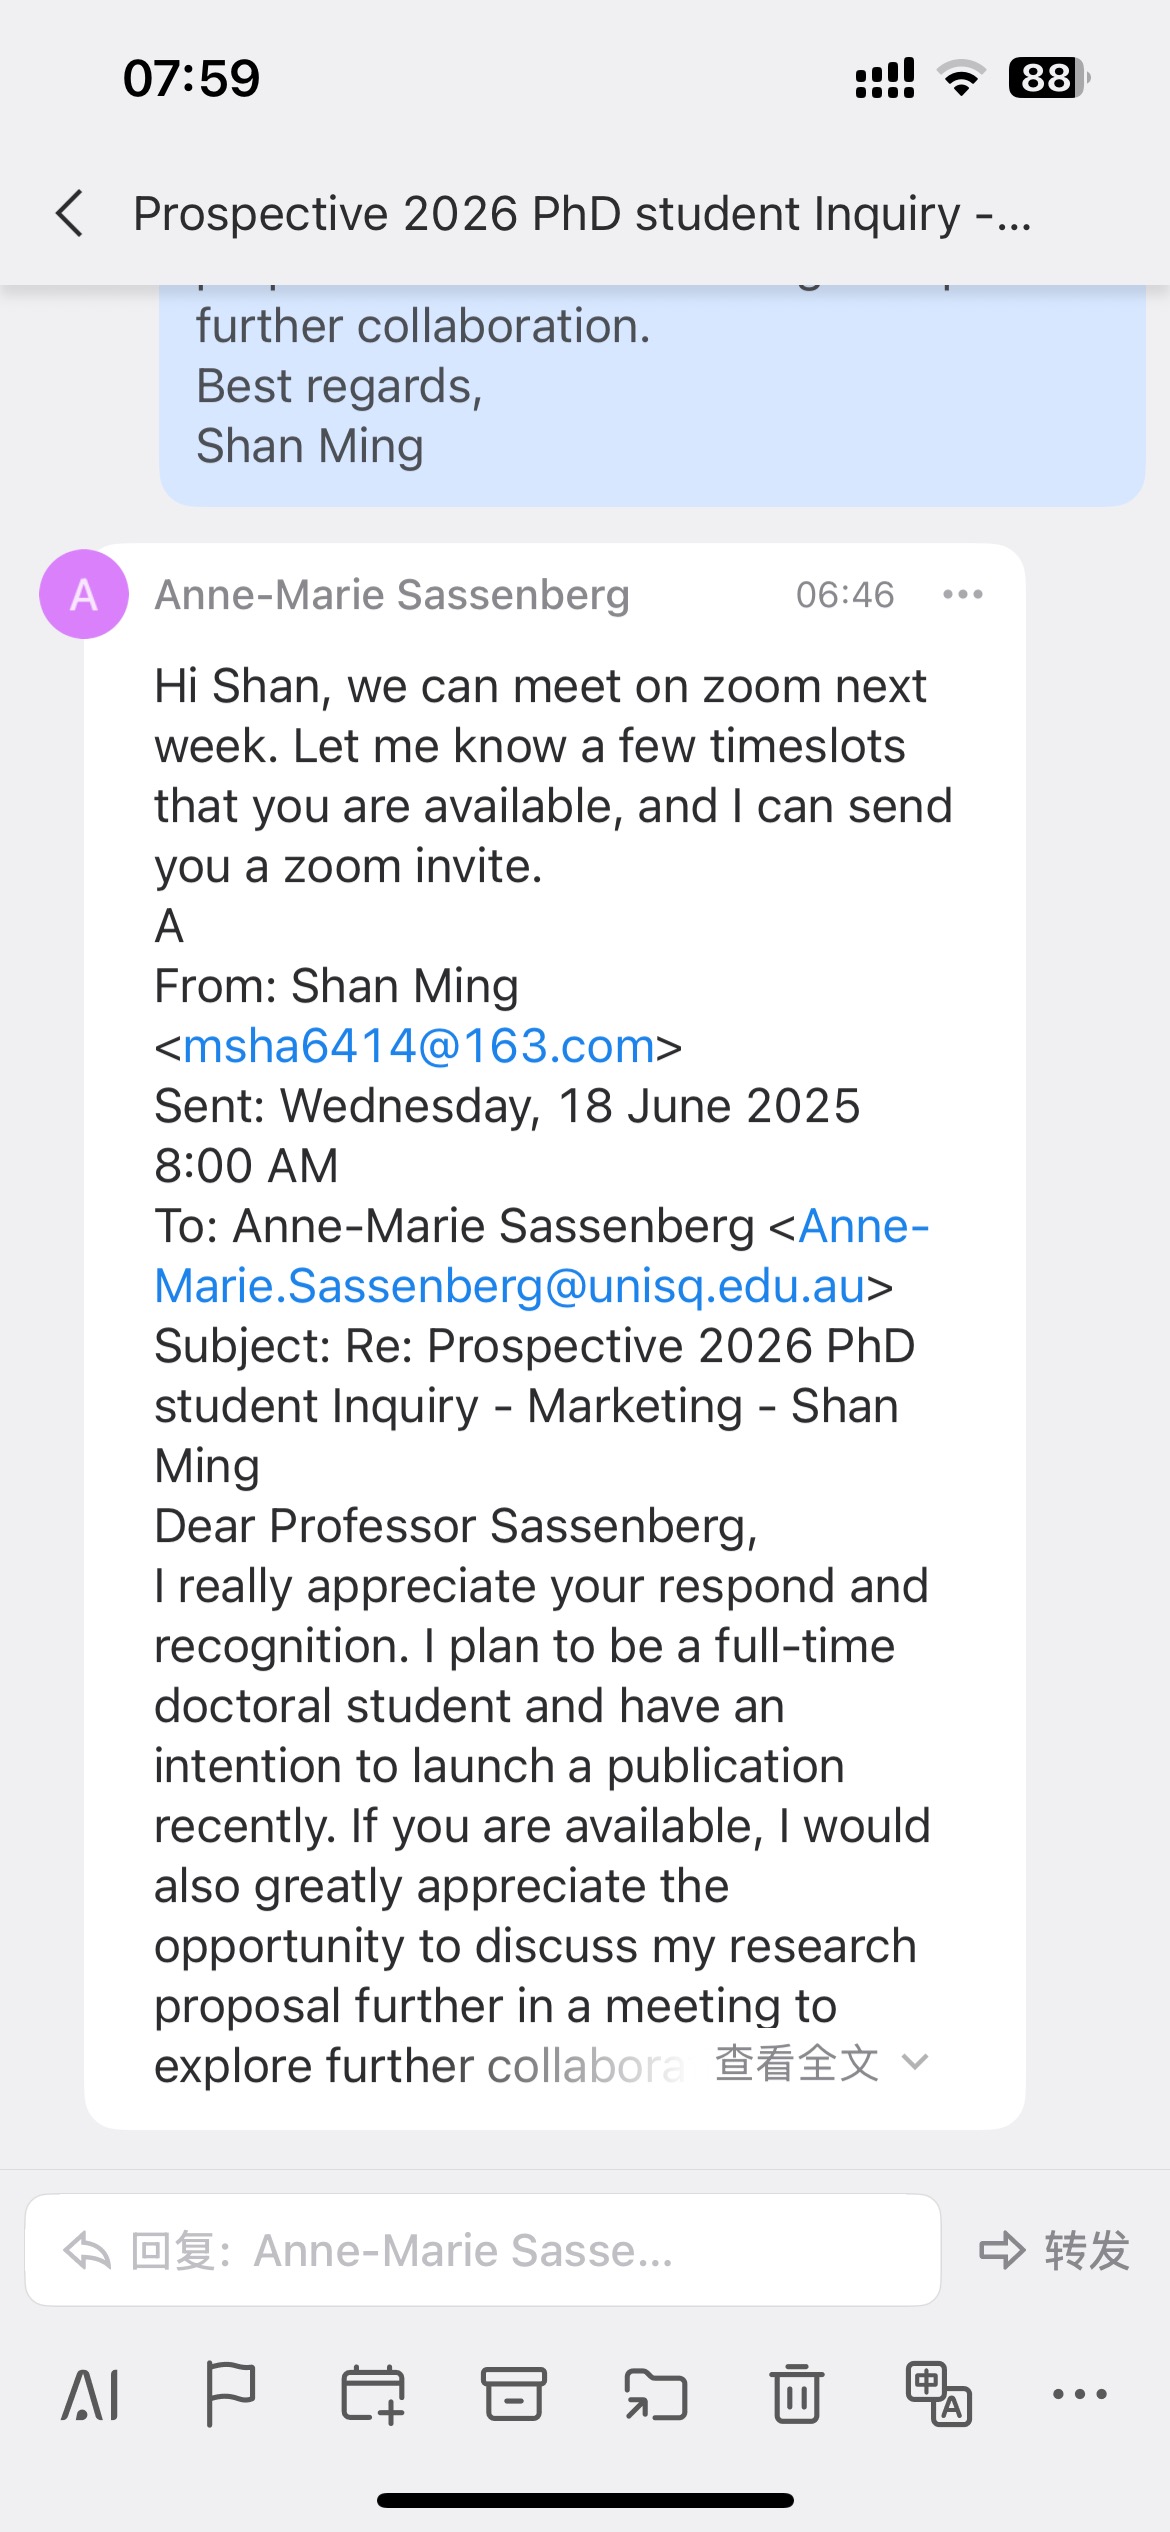Tap the back arrow in header
The height and width of the screenshot is (2532, 1170).
[70, 214]
